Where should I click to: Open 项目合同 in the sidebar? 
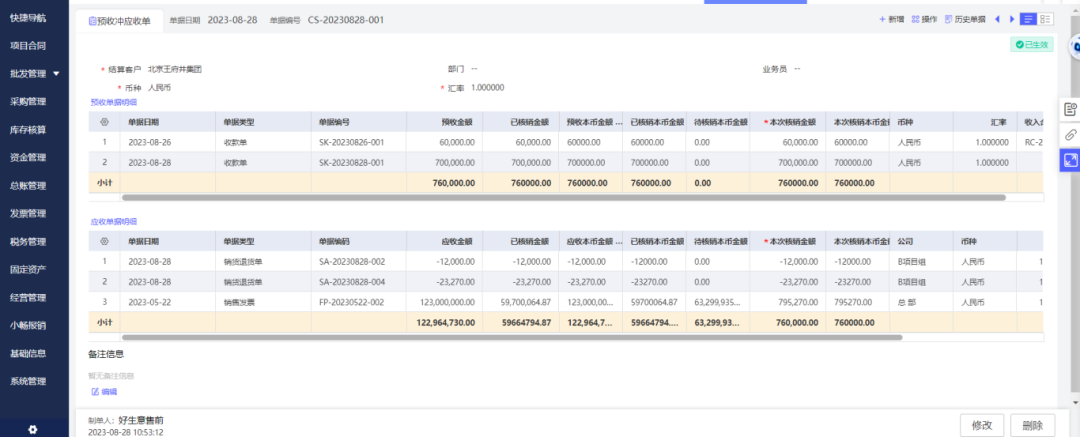tap(28, 45)
